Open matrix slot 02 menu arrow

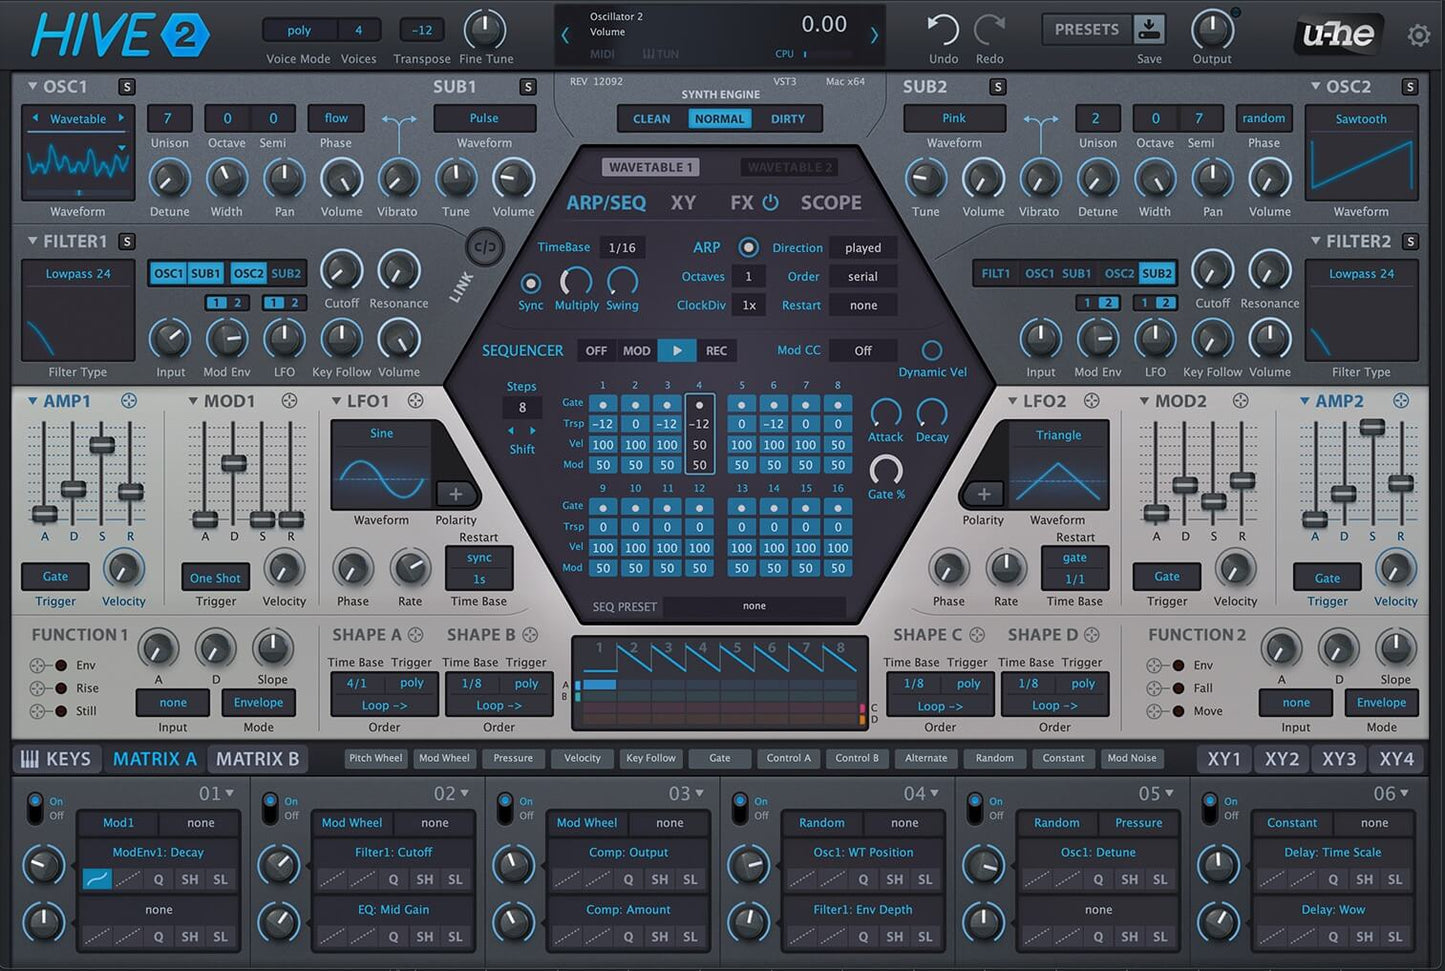point(465,793)
